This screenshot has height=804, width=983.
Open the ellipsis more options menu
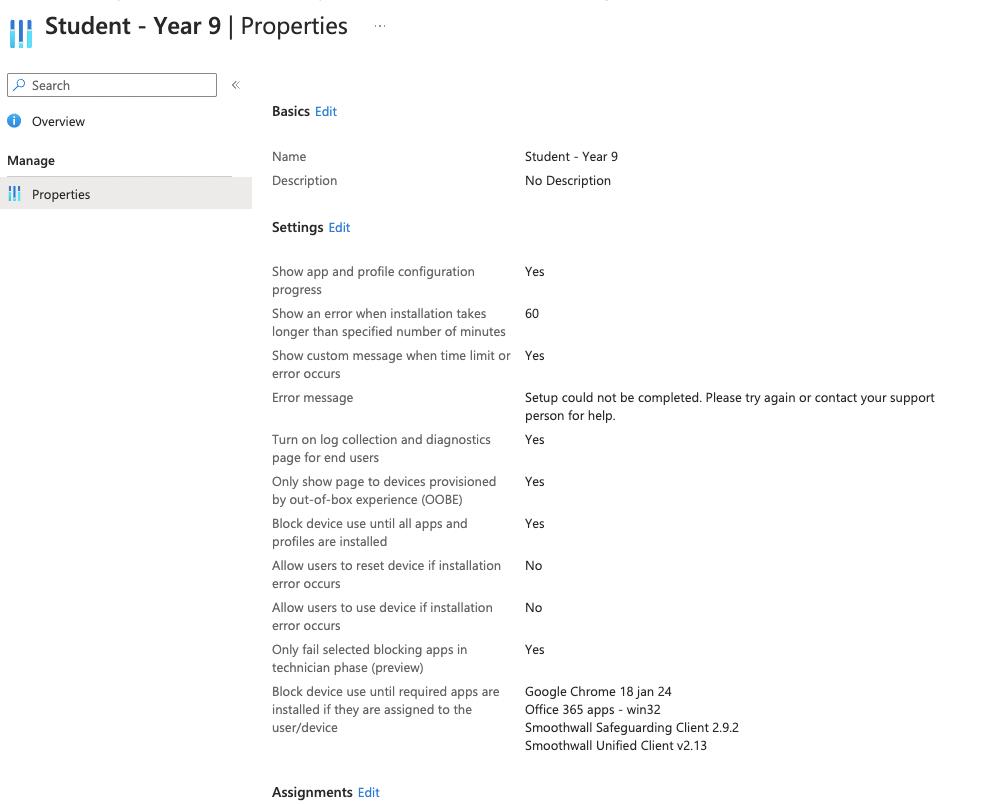[x=380, y=27]
